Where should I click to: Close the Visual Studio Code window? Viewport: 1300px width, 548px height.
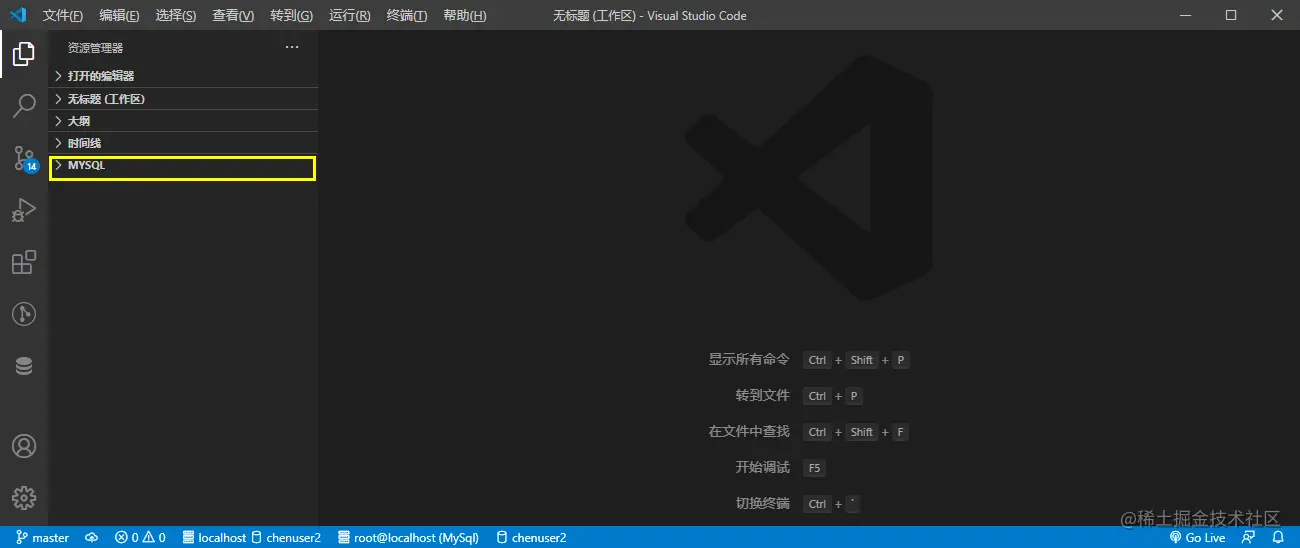1277,15
